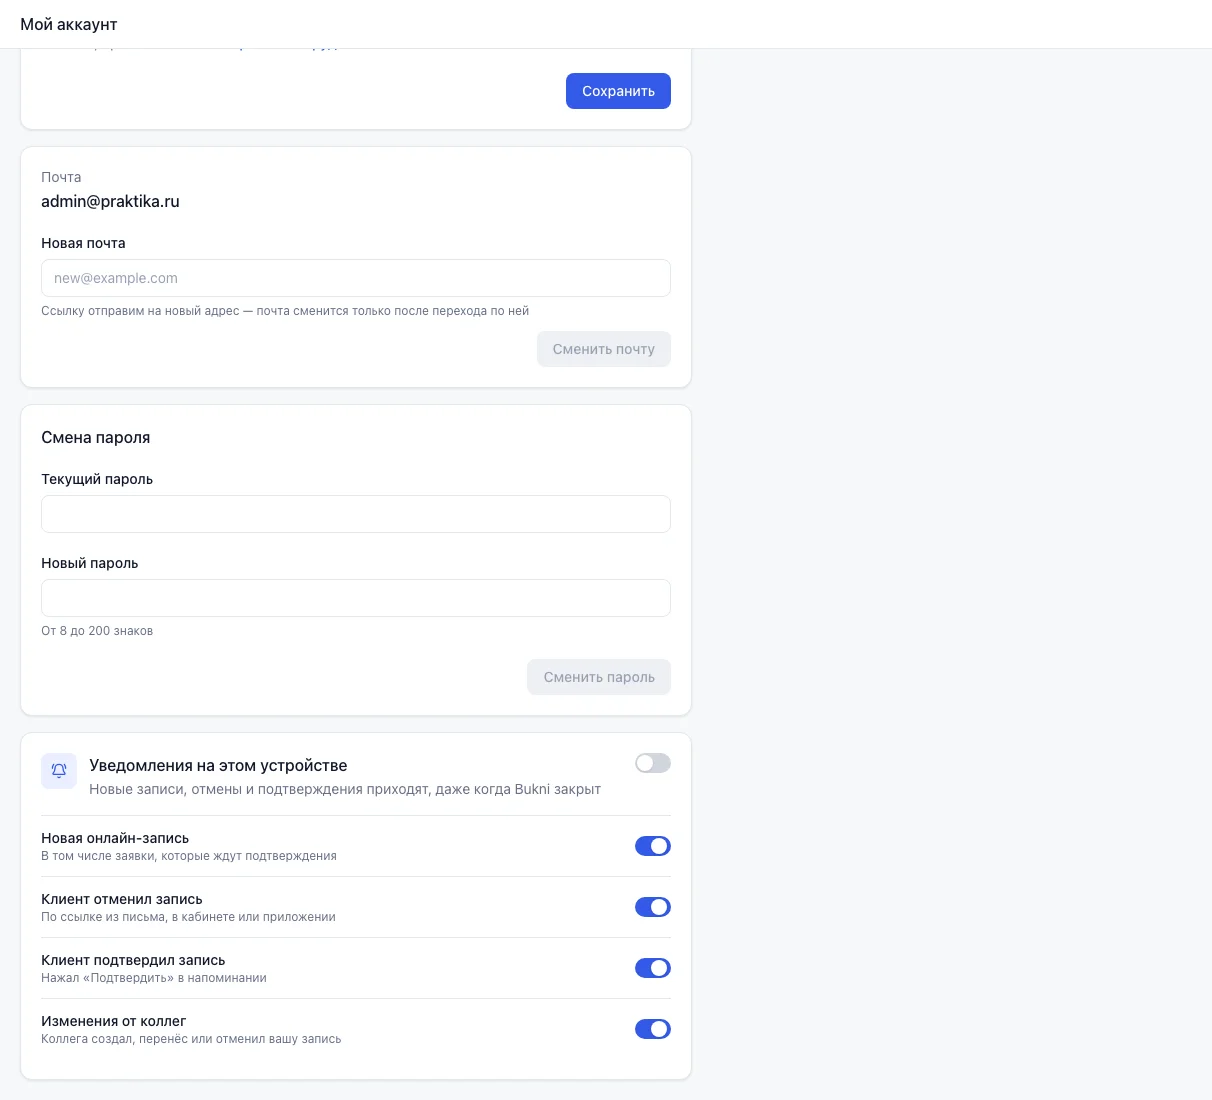
Task: Click «По ссылке из письма» subtext
Action: [188, 917]
